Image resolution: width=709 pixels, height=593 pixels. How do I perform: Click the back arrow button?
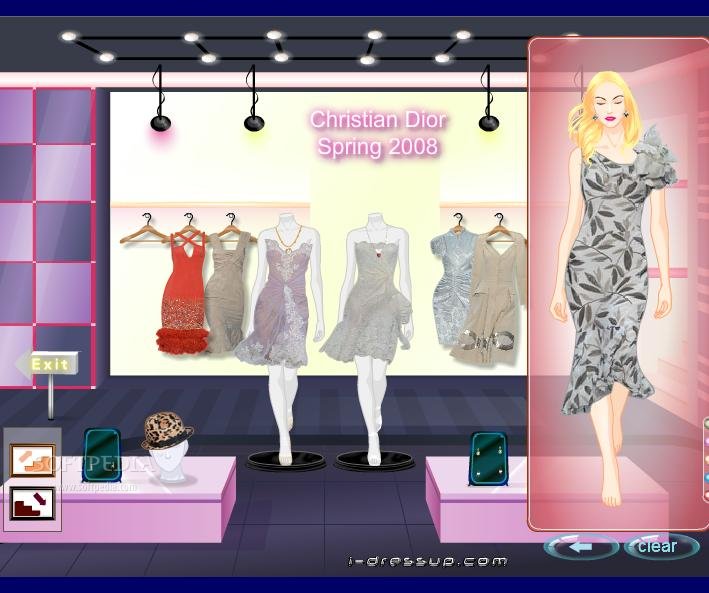coord(581,547)
